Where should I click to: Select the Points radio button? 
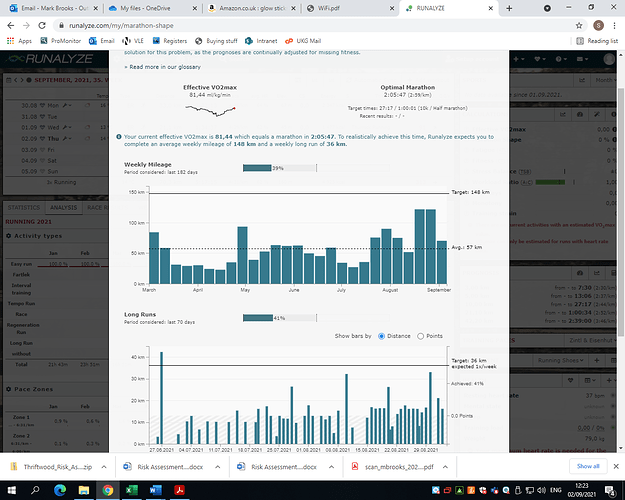[x=421, y=336]
